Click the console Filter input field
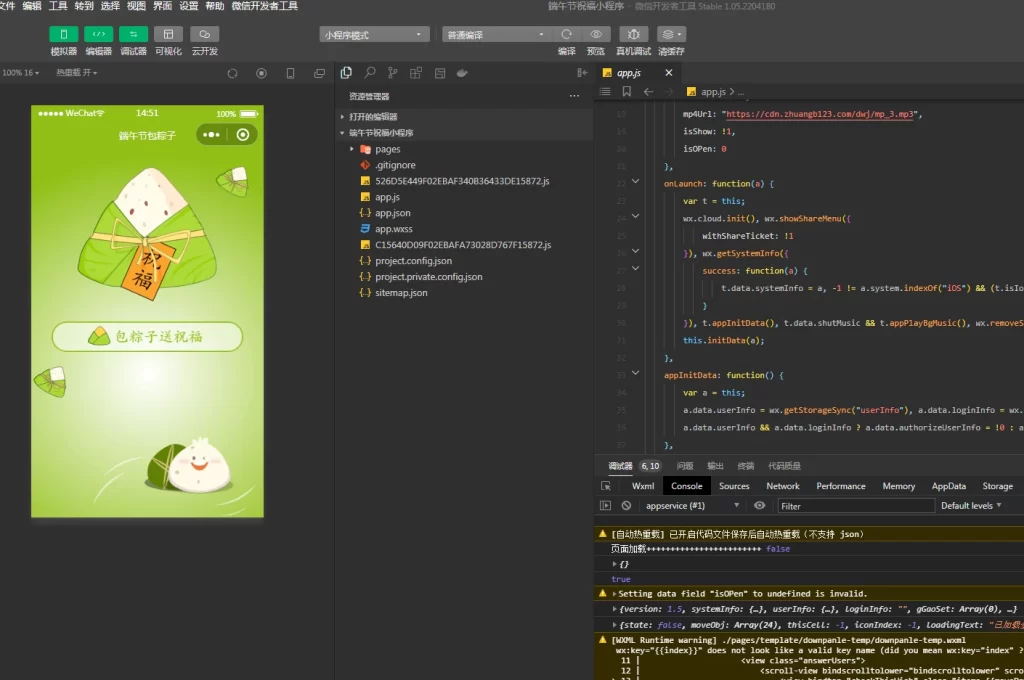Viewport: 1024px width, 680px height. tap(855, 506)
